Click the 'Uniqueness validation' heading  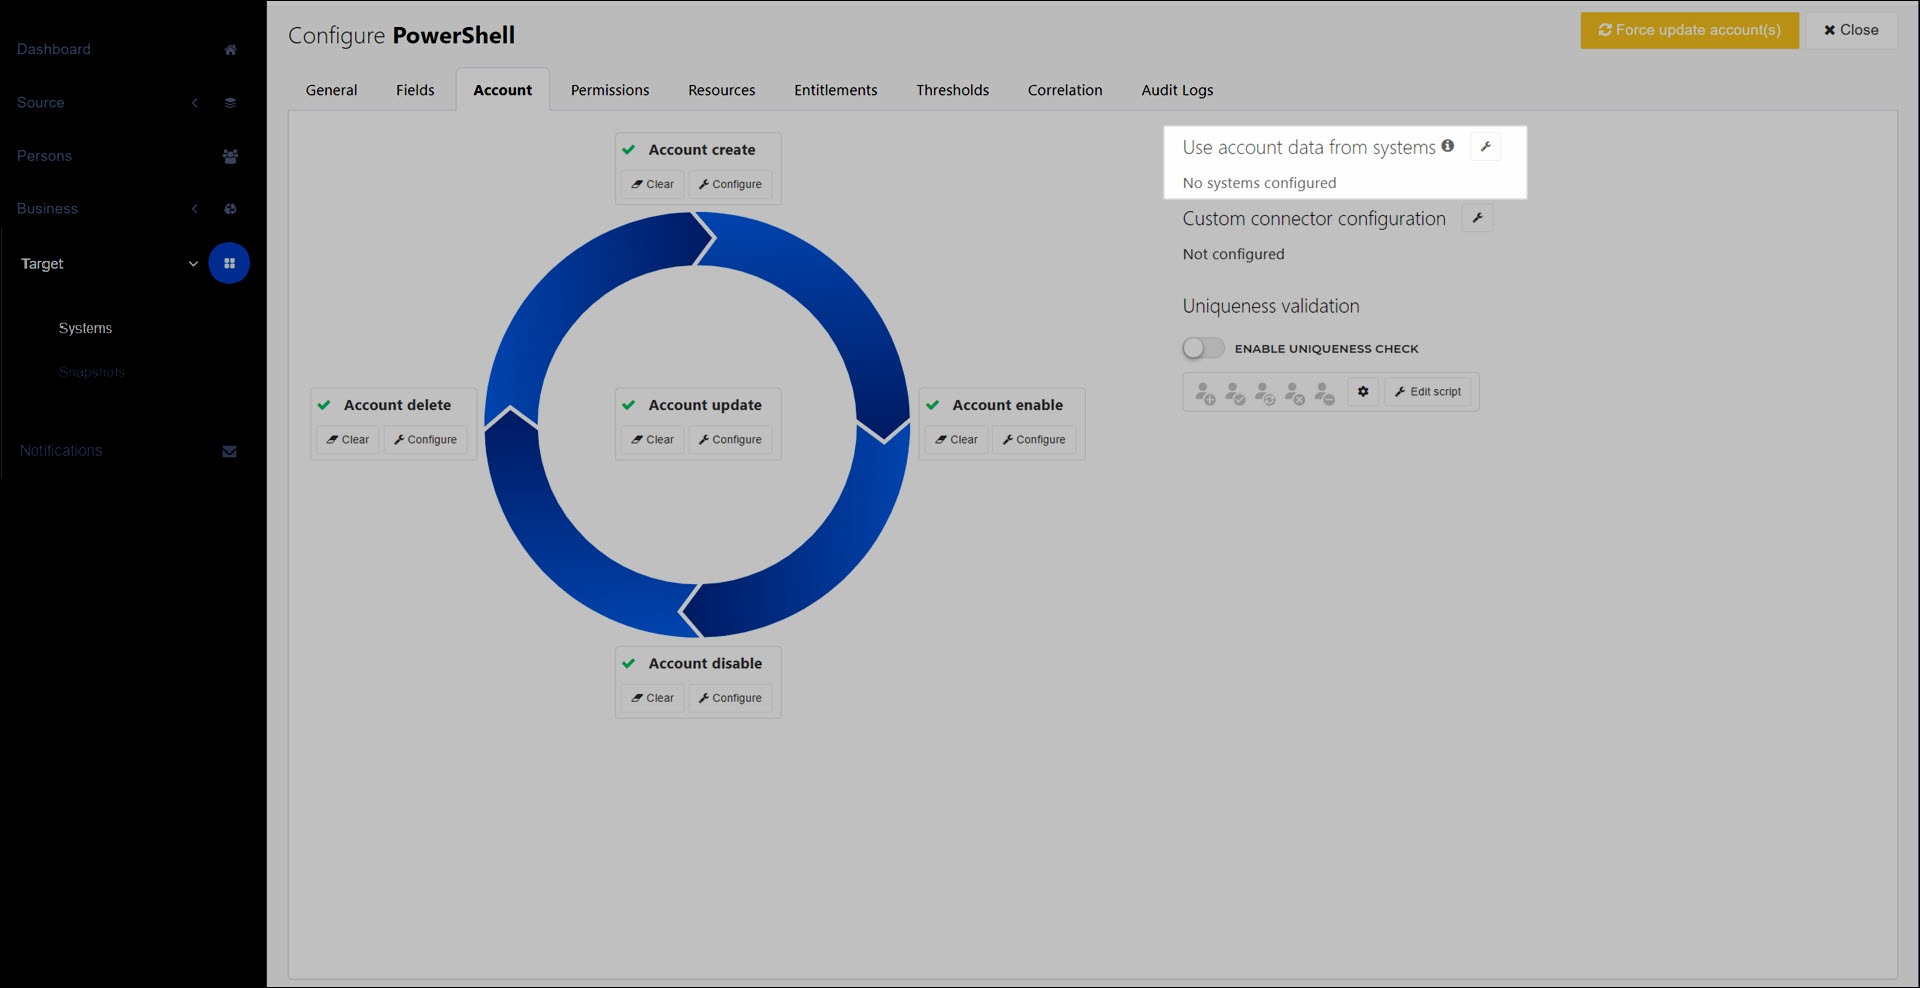point(1271,306)
